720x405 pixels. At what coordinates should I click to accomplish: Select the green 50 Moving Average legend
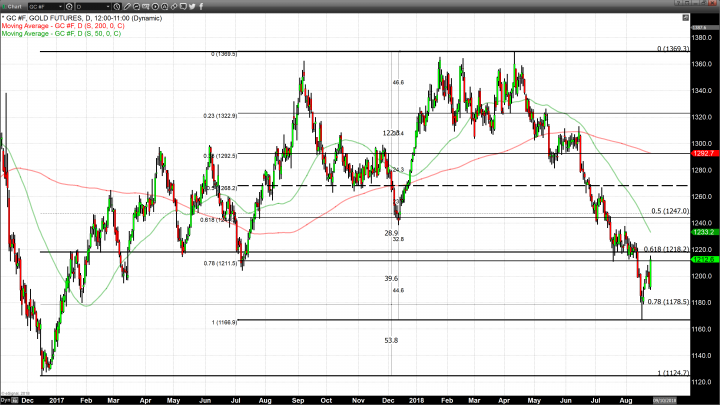click(x=58, y=33)
